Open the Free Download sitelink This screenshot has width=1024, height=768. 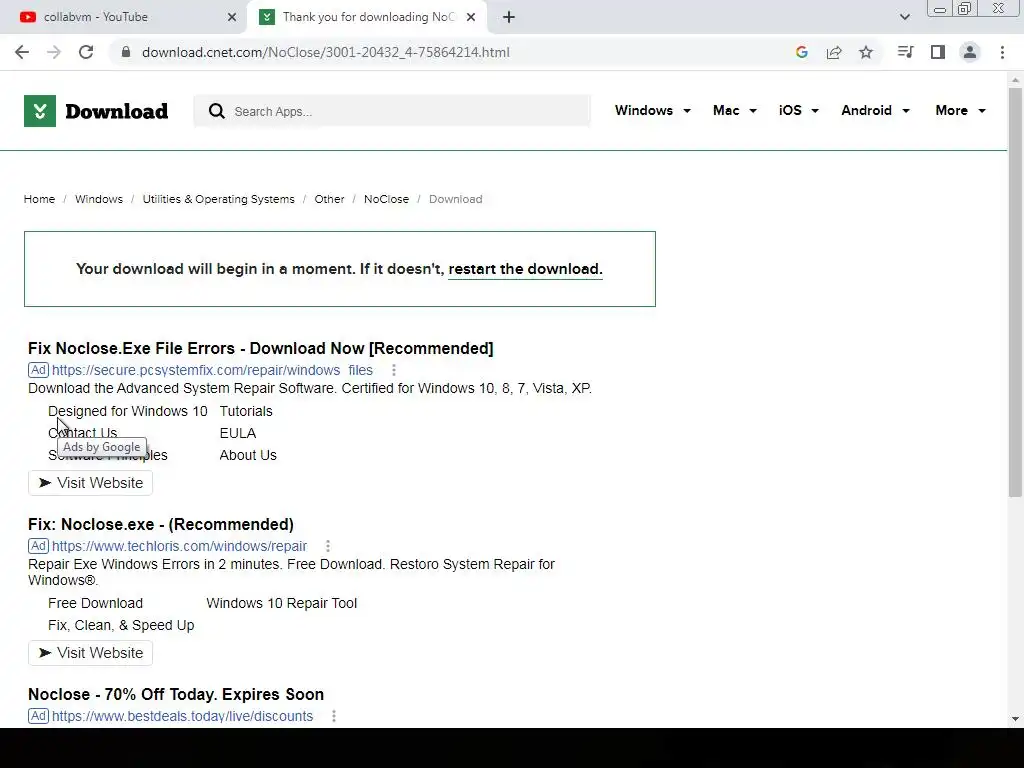[95, 603]
